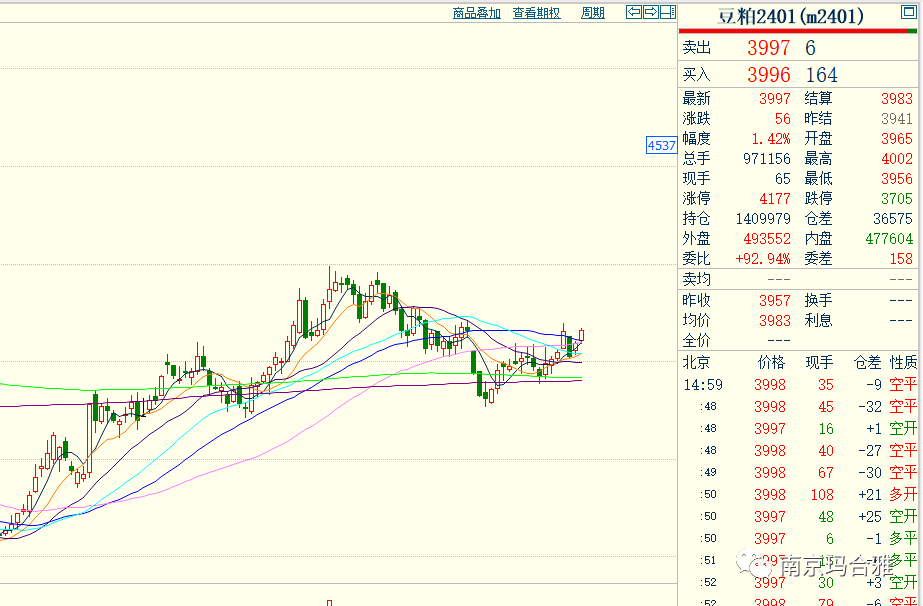Click the left arrow previous-contract icon

(x=633, y=12)
